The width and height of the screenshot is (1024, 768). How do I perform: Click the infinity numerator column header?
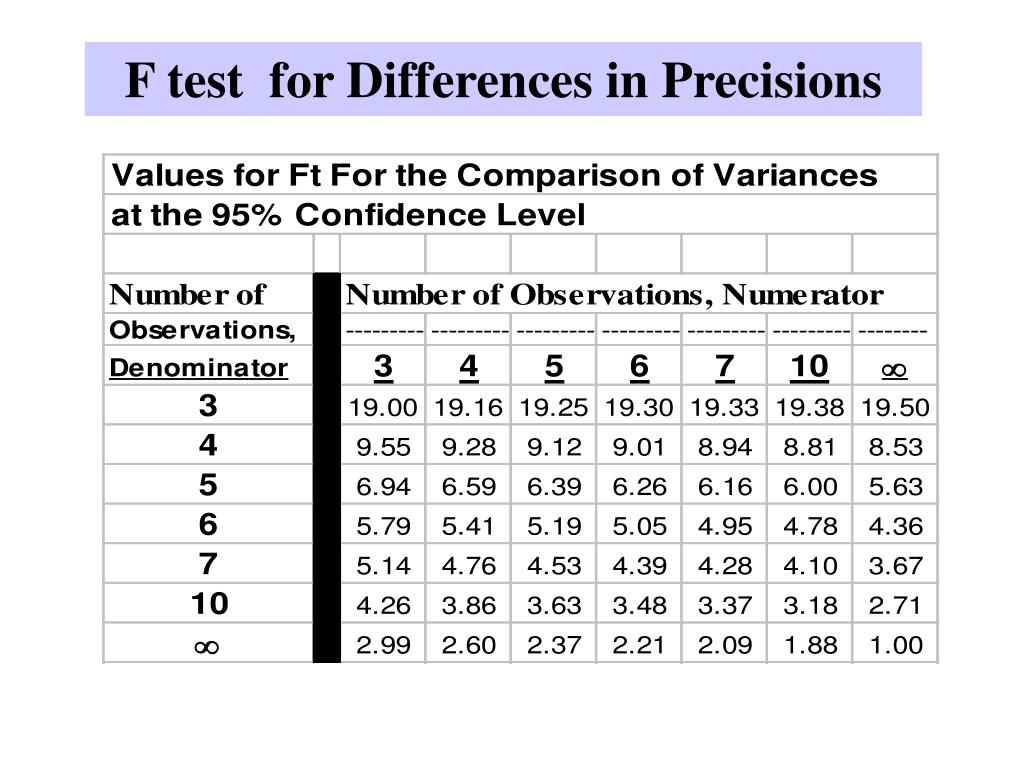(x=894, y=370)
